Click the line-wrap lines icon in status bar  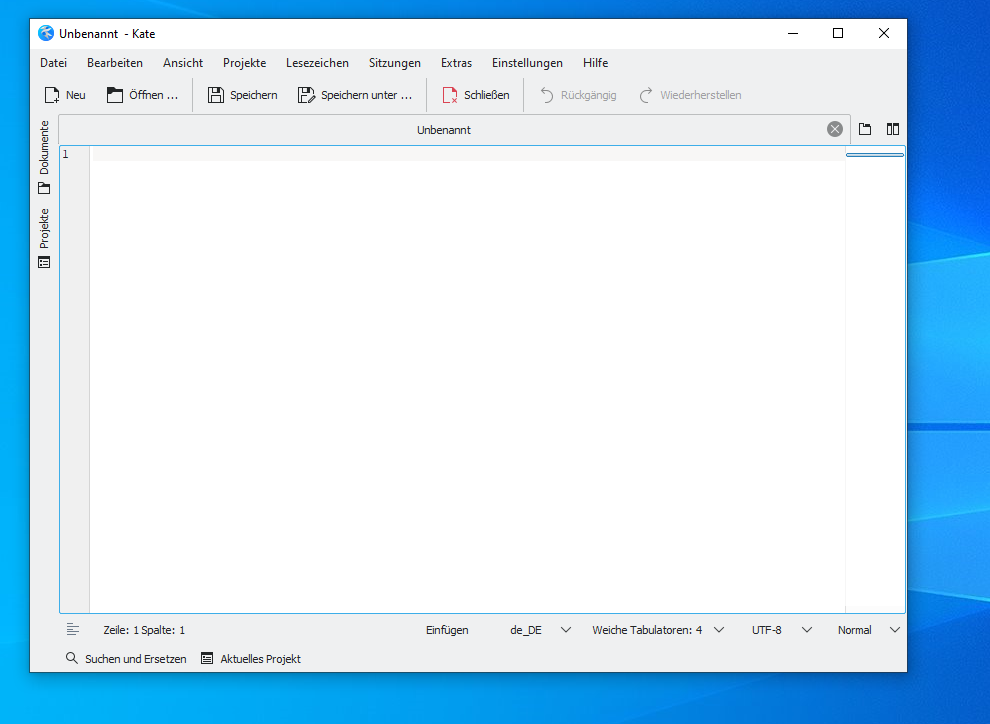coord(73,629)
